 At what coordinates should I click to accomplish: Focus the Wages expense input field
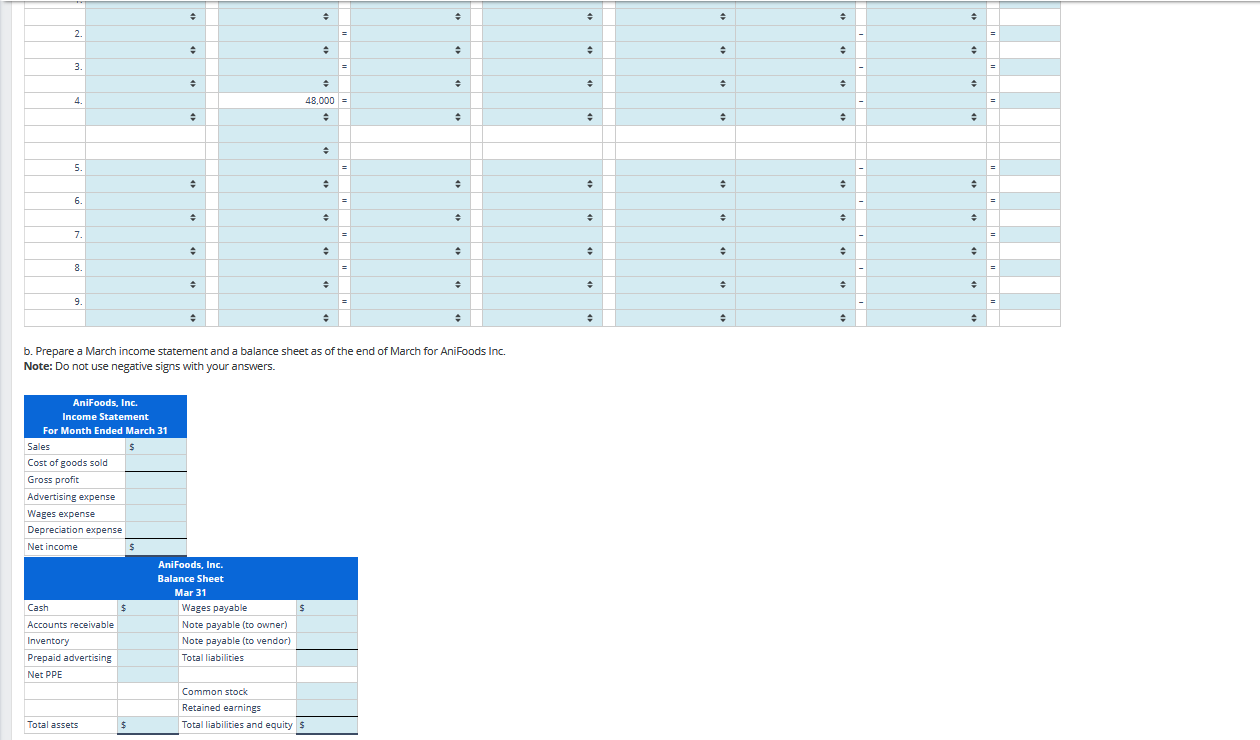[156, 513]
